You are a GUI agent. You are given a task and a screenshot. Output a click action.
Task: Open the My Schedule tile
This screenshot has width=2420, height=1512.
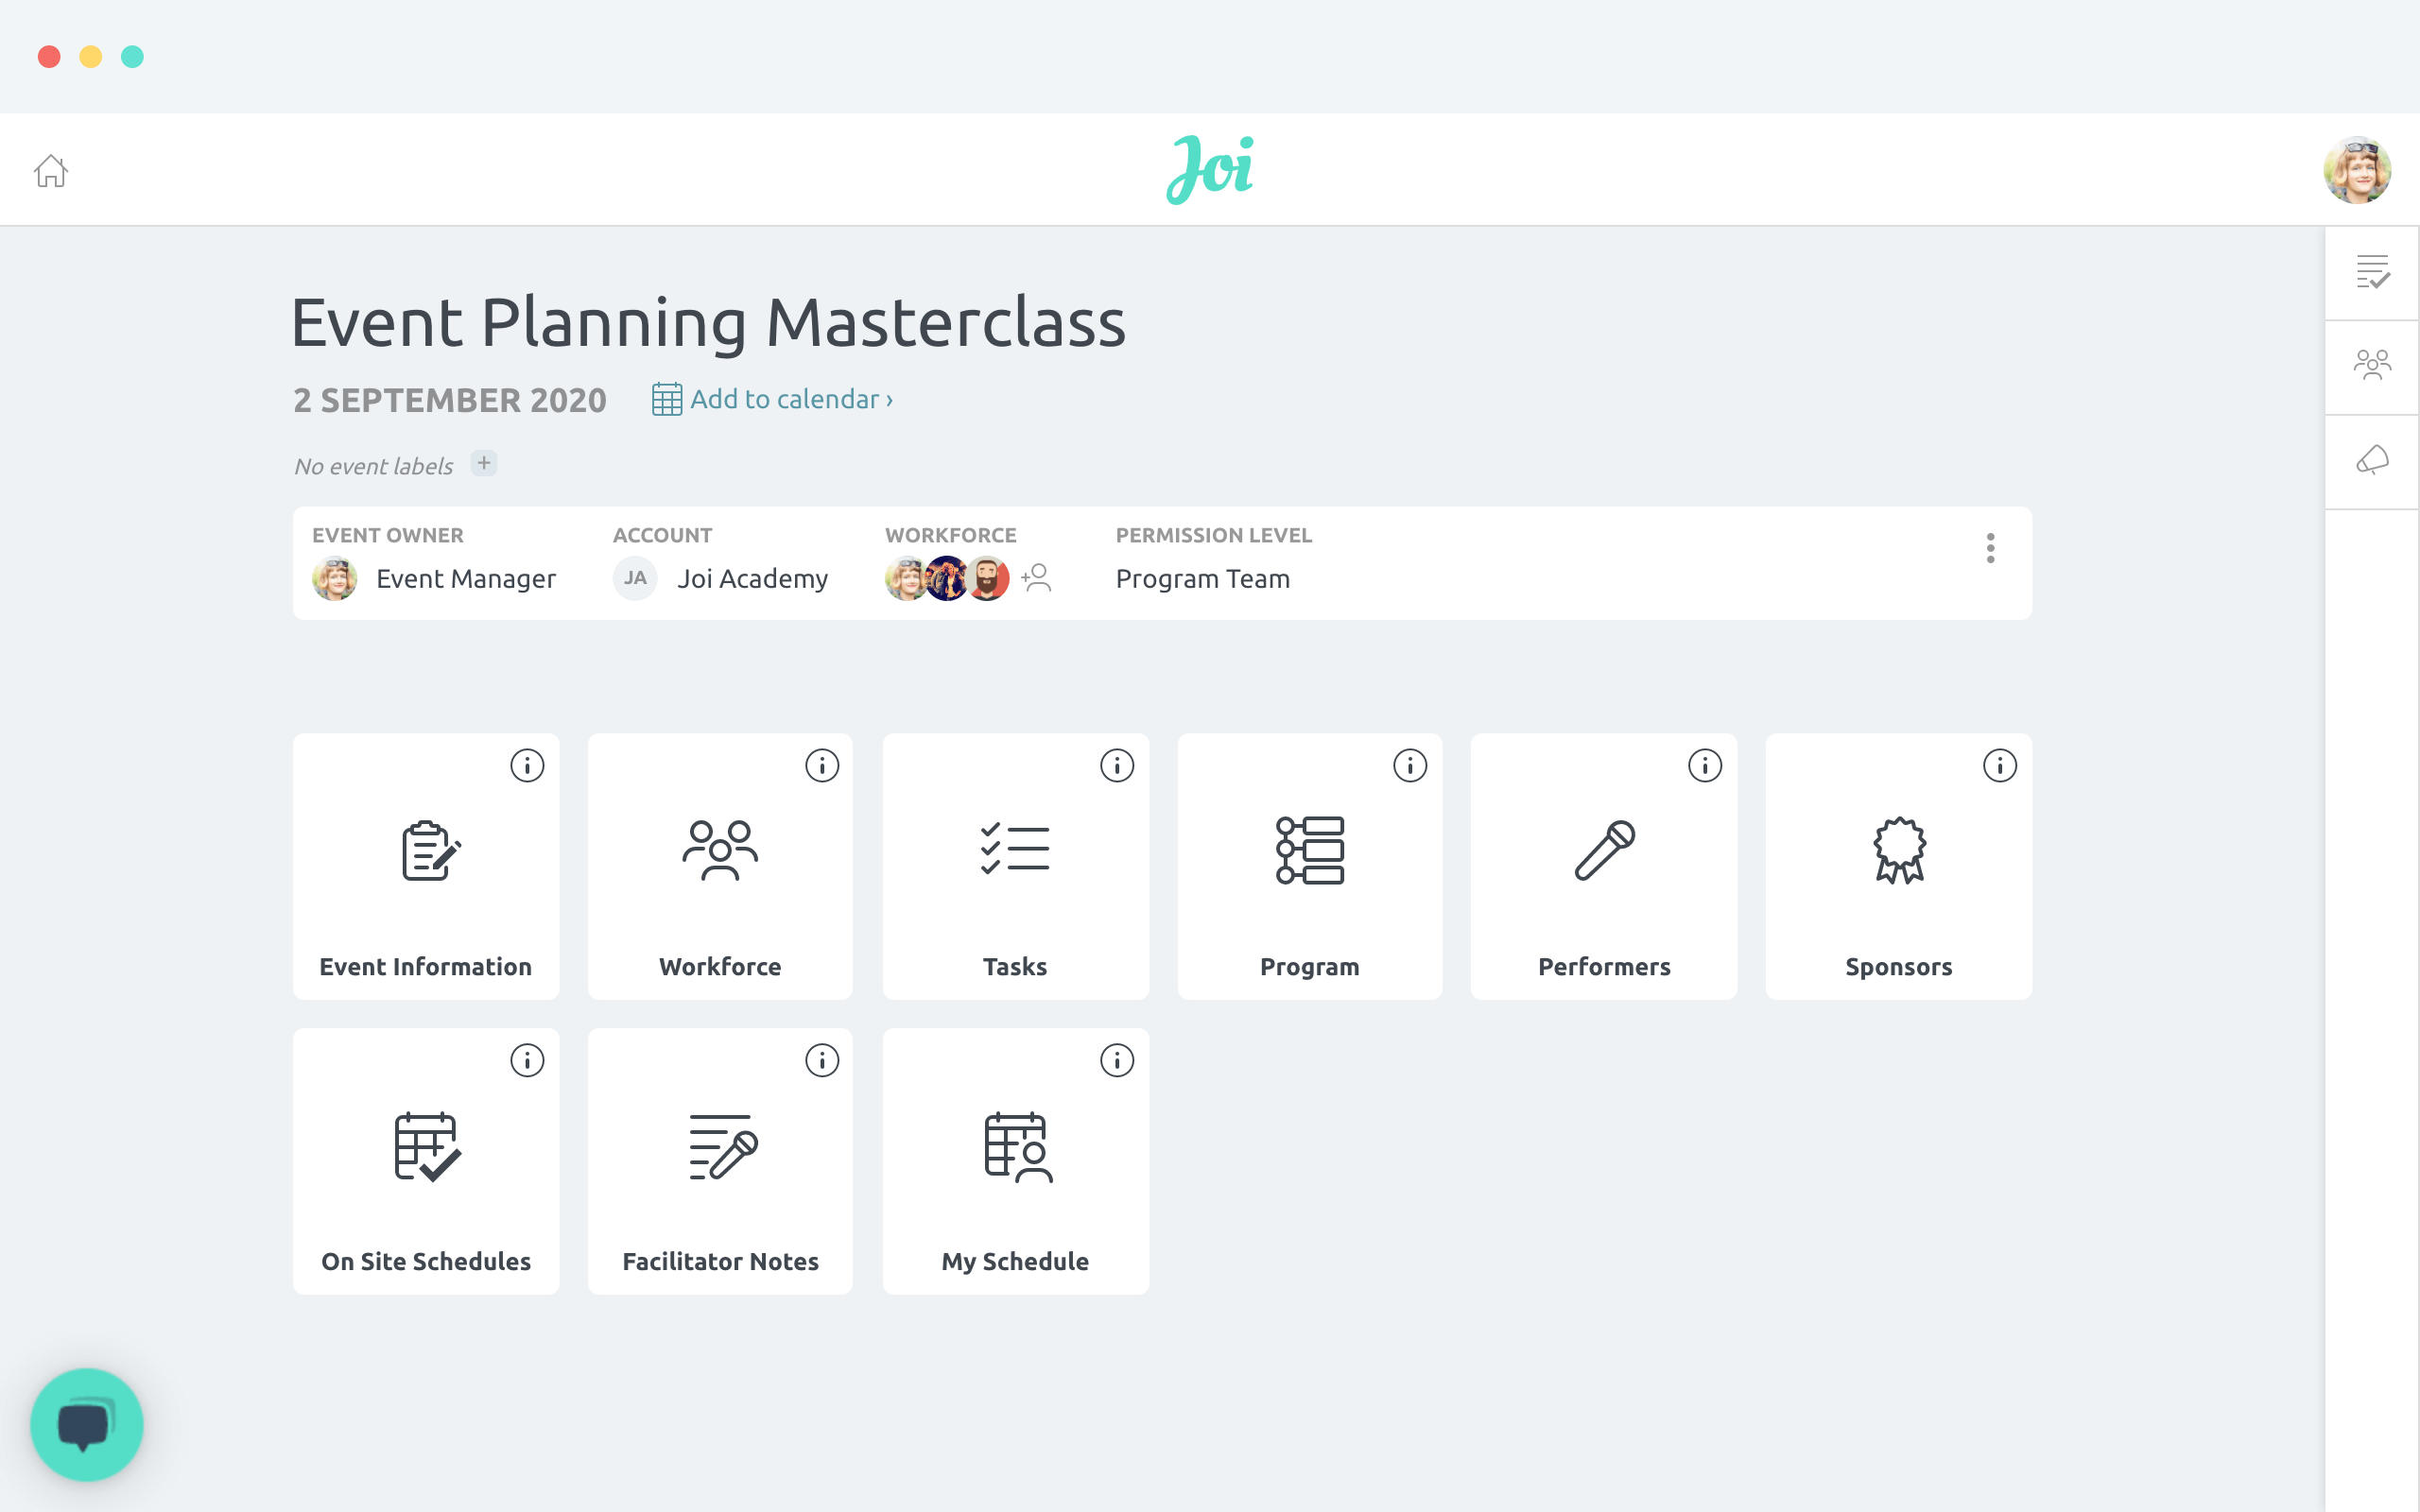tap(1015, 1161)
